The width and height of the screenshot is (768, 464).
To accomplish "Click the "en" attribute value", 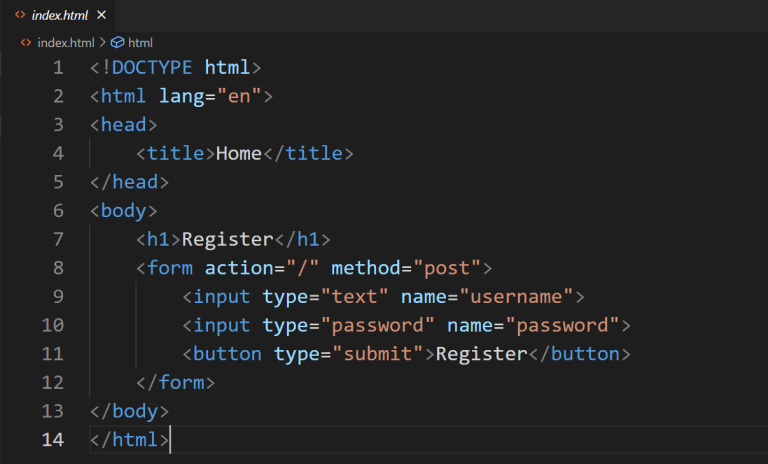I will 239,97.
